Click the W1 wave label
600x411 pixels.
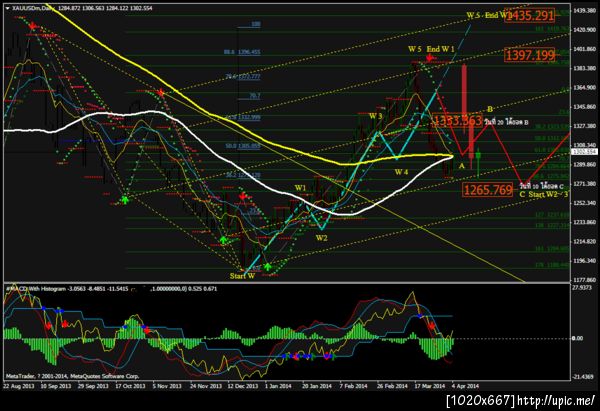point(300,188)
